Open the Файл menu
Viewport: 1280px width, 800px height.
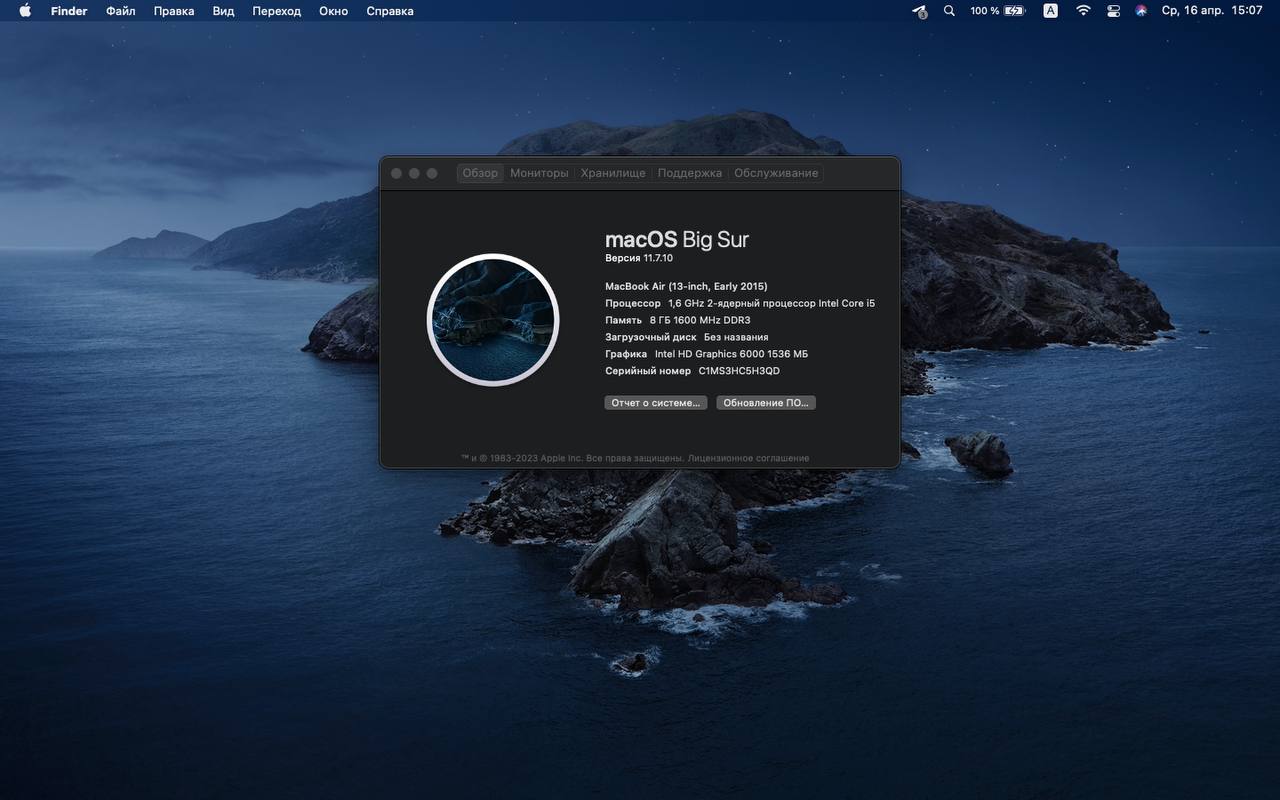121,11
